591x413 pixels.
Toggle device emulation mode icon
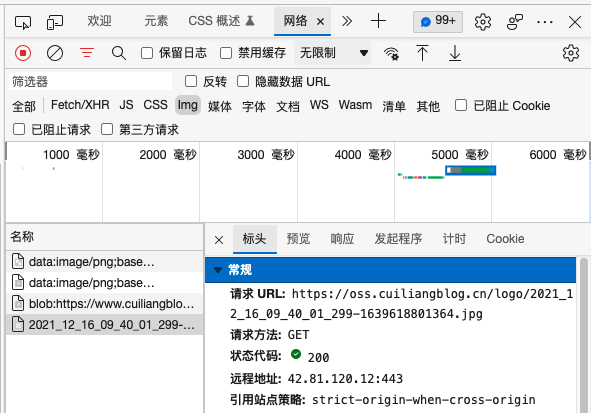[x=55, y=22]
